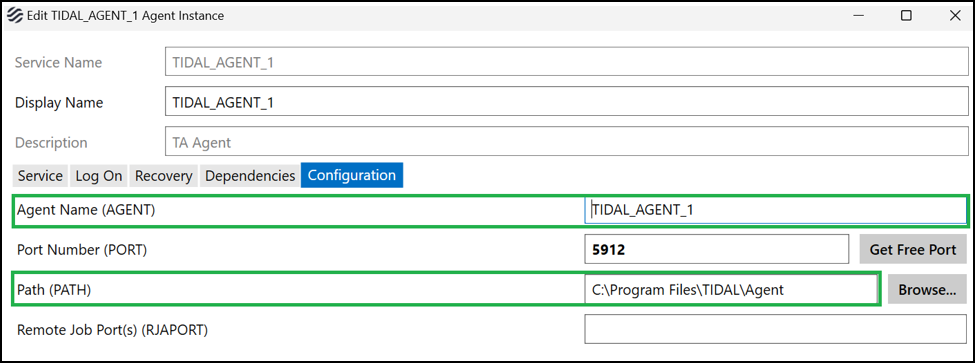Focus the Service Name field
Viewport: 975px width, 363px height.
click(x=566, y=62)
